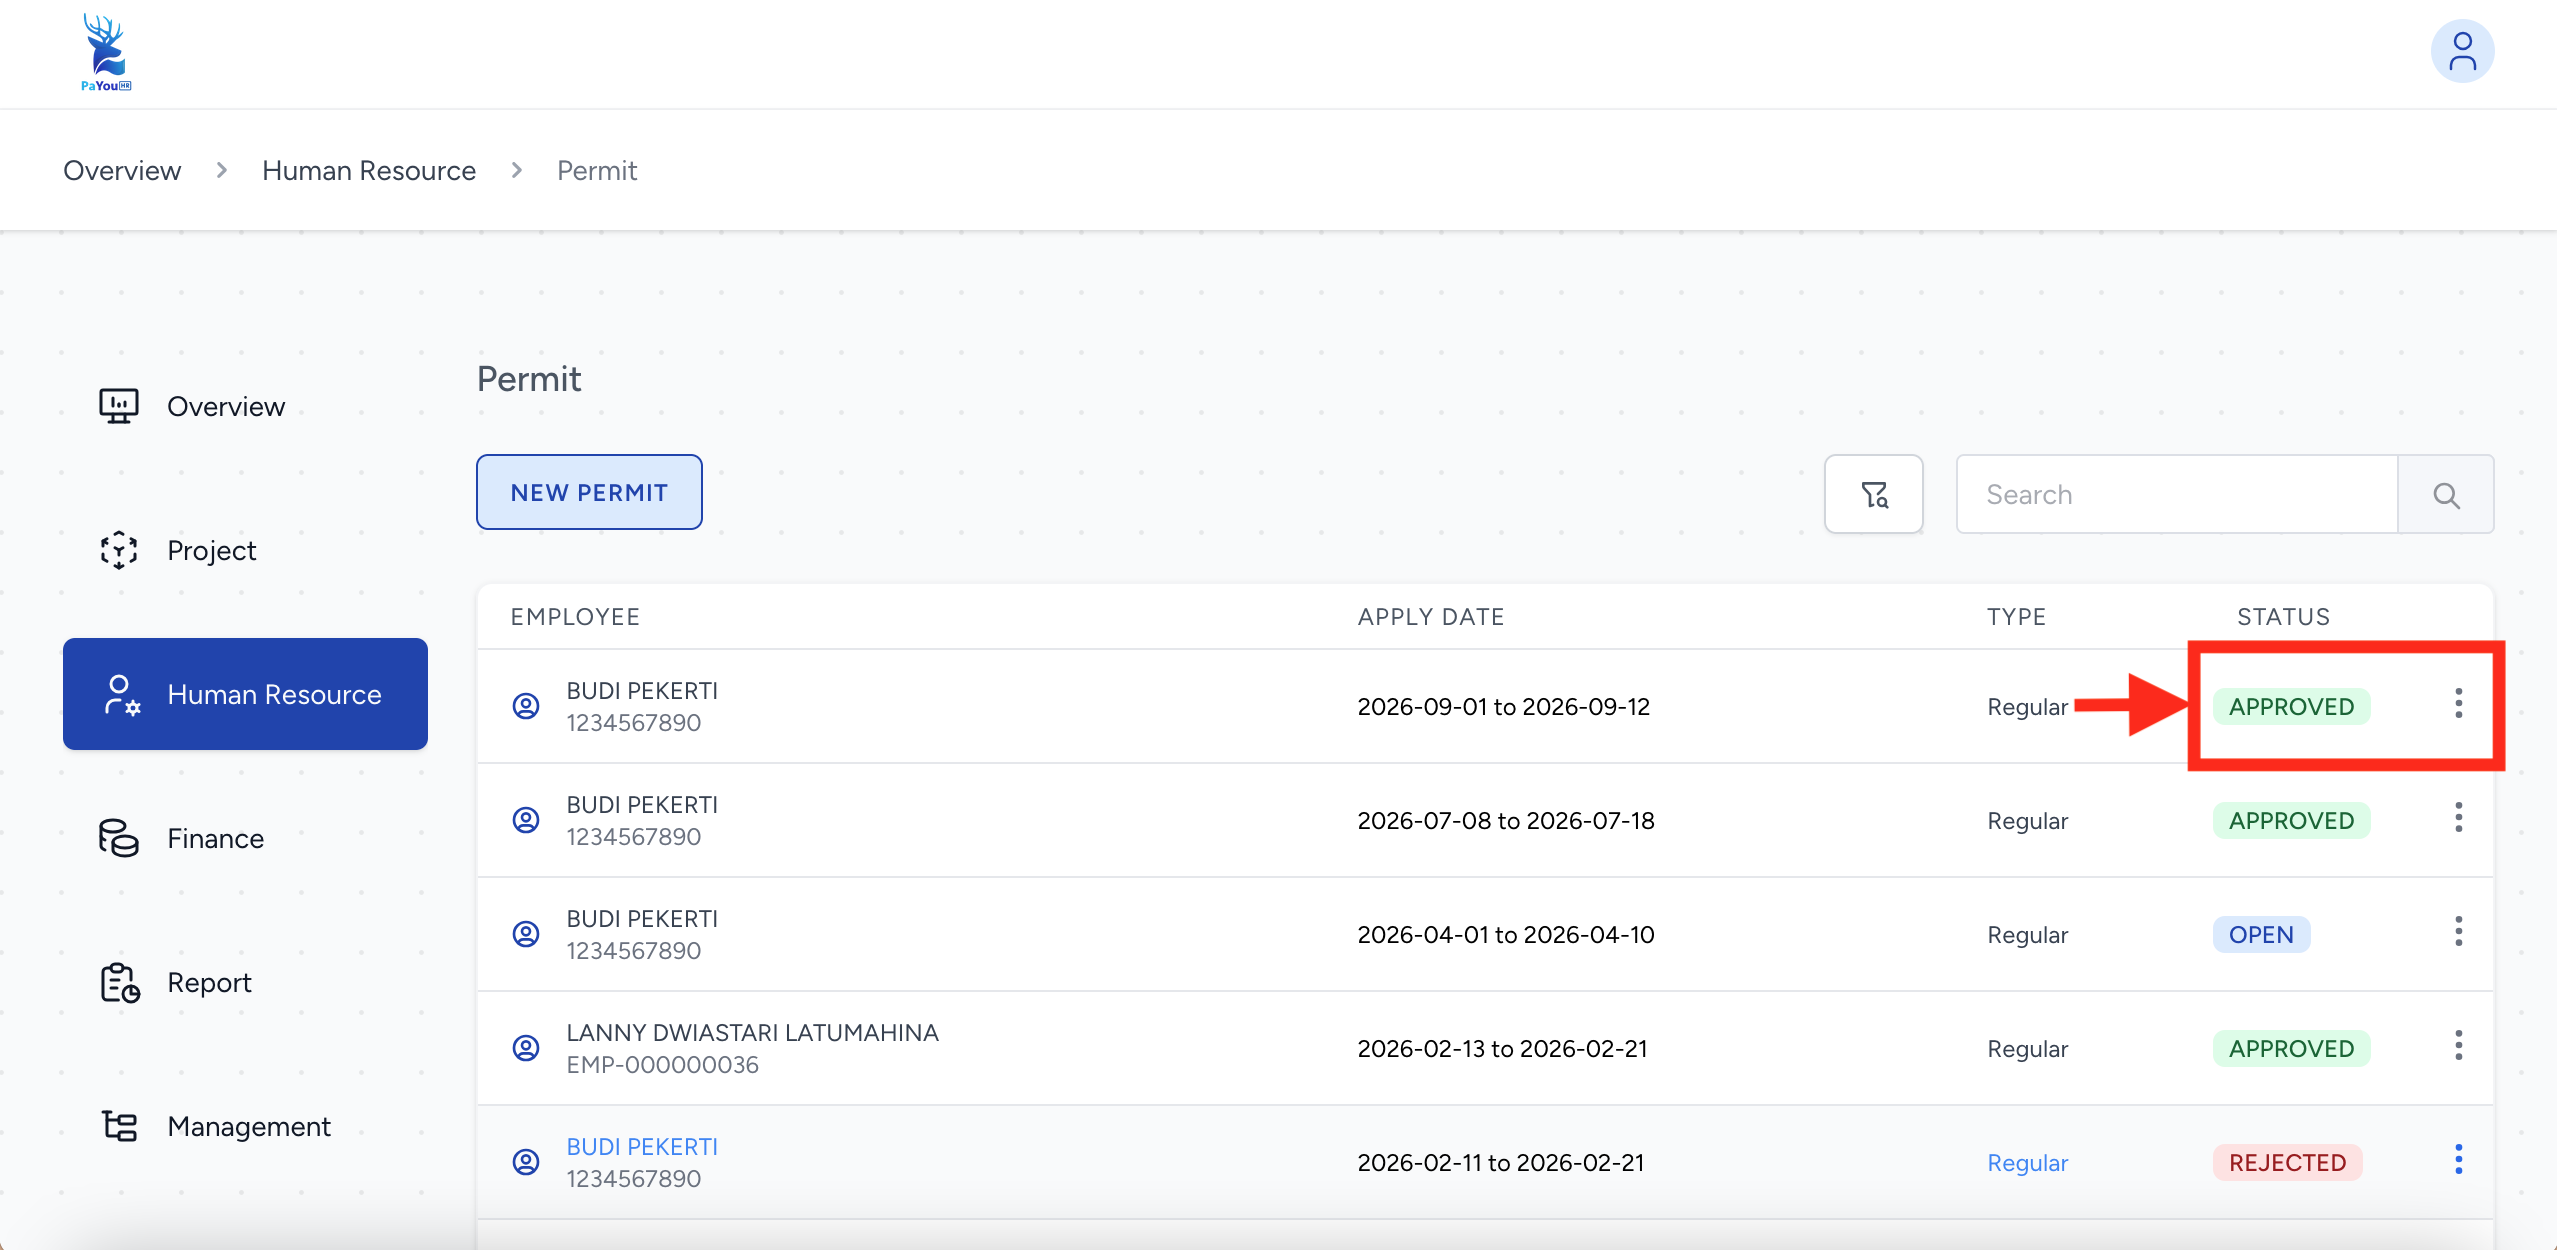Click the NEW PERMIT button
The width and height of the screenshot is (2557, 1250).
[589, 492]
